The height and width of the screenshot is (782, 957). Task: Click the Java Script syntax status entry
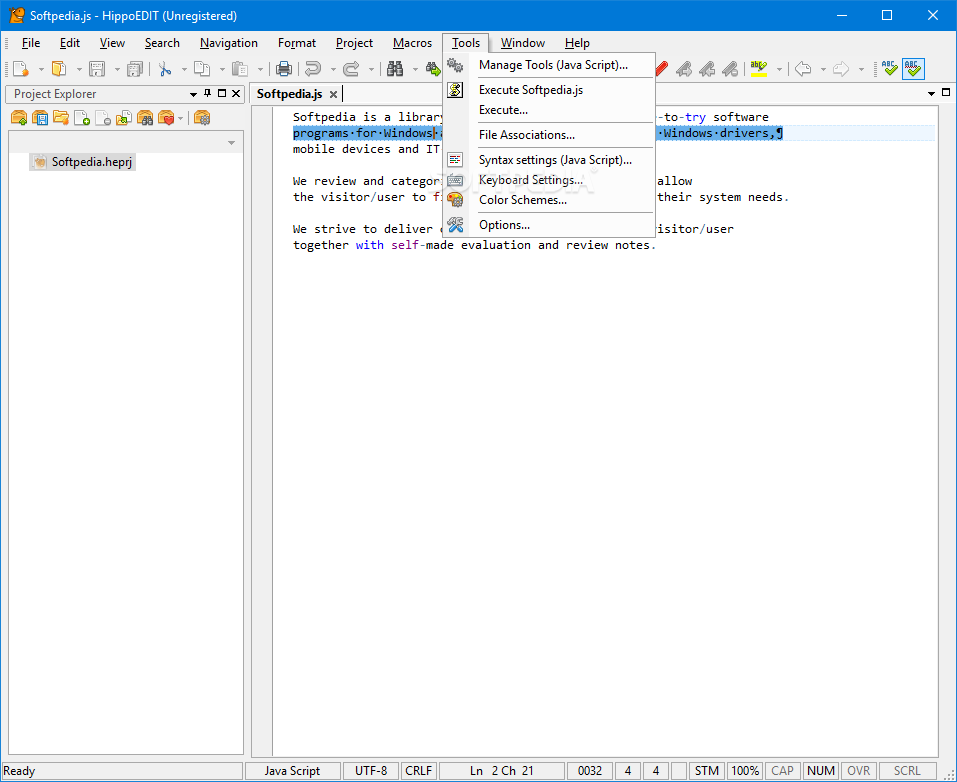pyautogui.click(x=292, y=771)
